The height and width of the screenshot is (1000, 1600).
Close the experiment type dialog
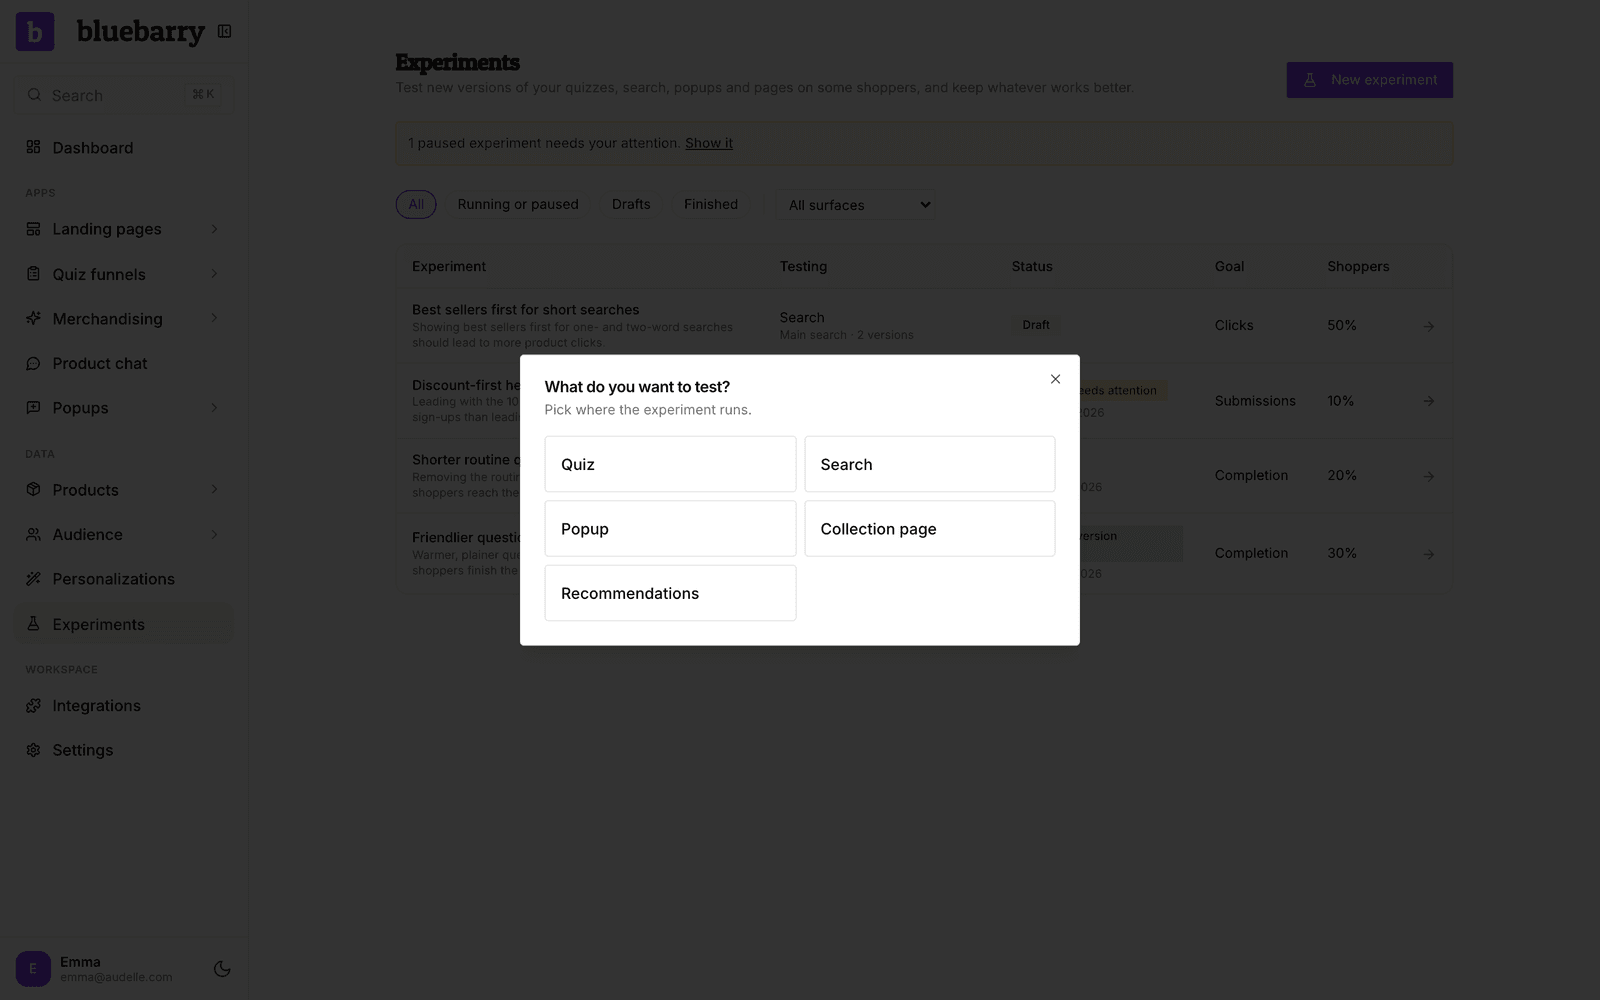point(1055,379)
